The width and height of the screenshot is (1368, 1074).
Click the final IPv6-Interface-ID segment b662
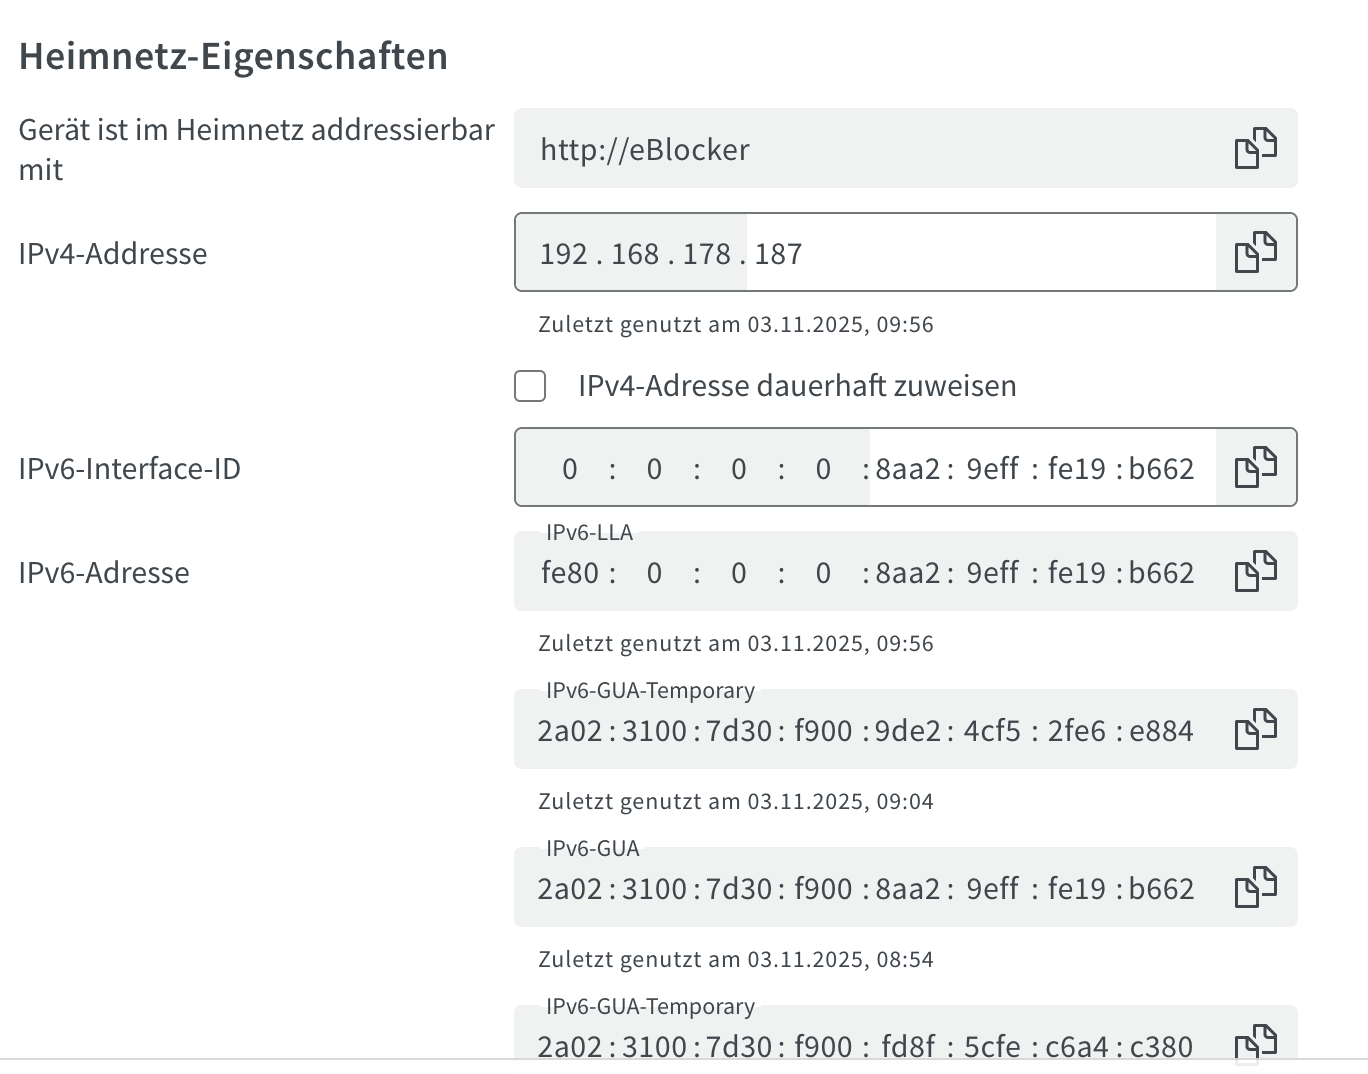pyautogui.click(x=1161, y=469)
